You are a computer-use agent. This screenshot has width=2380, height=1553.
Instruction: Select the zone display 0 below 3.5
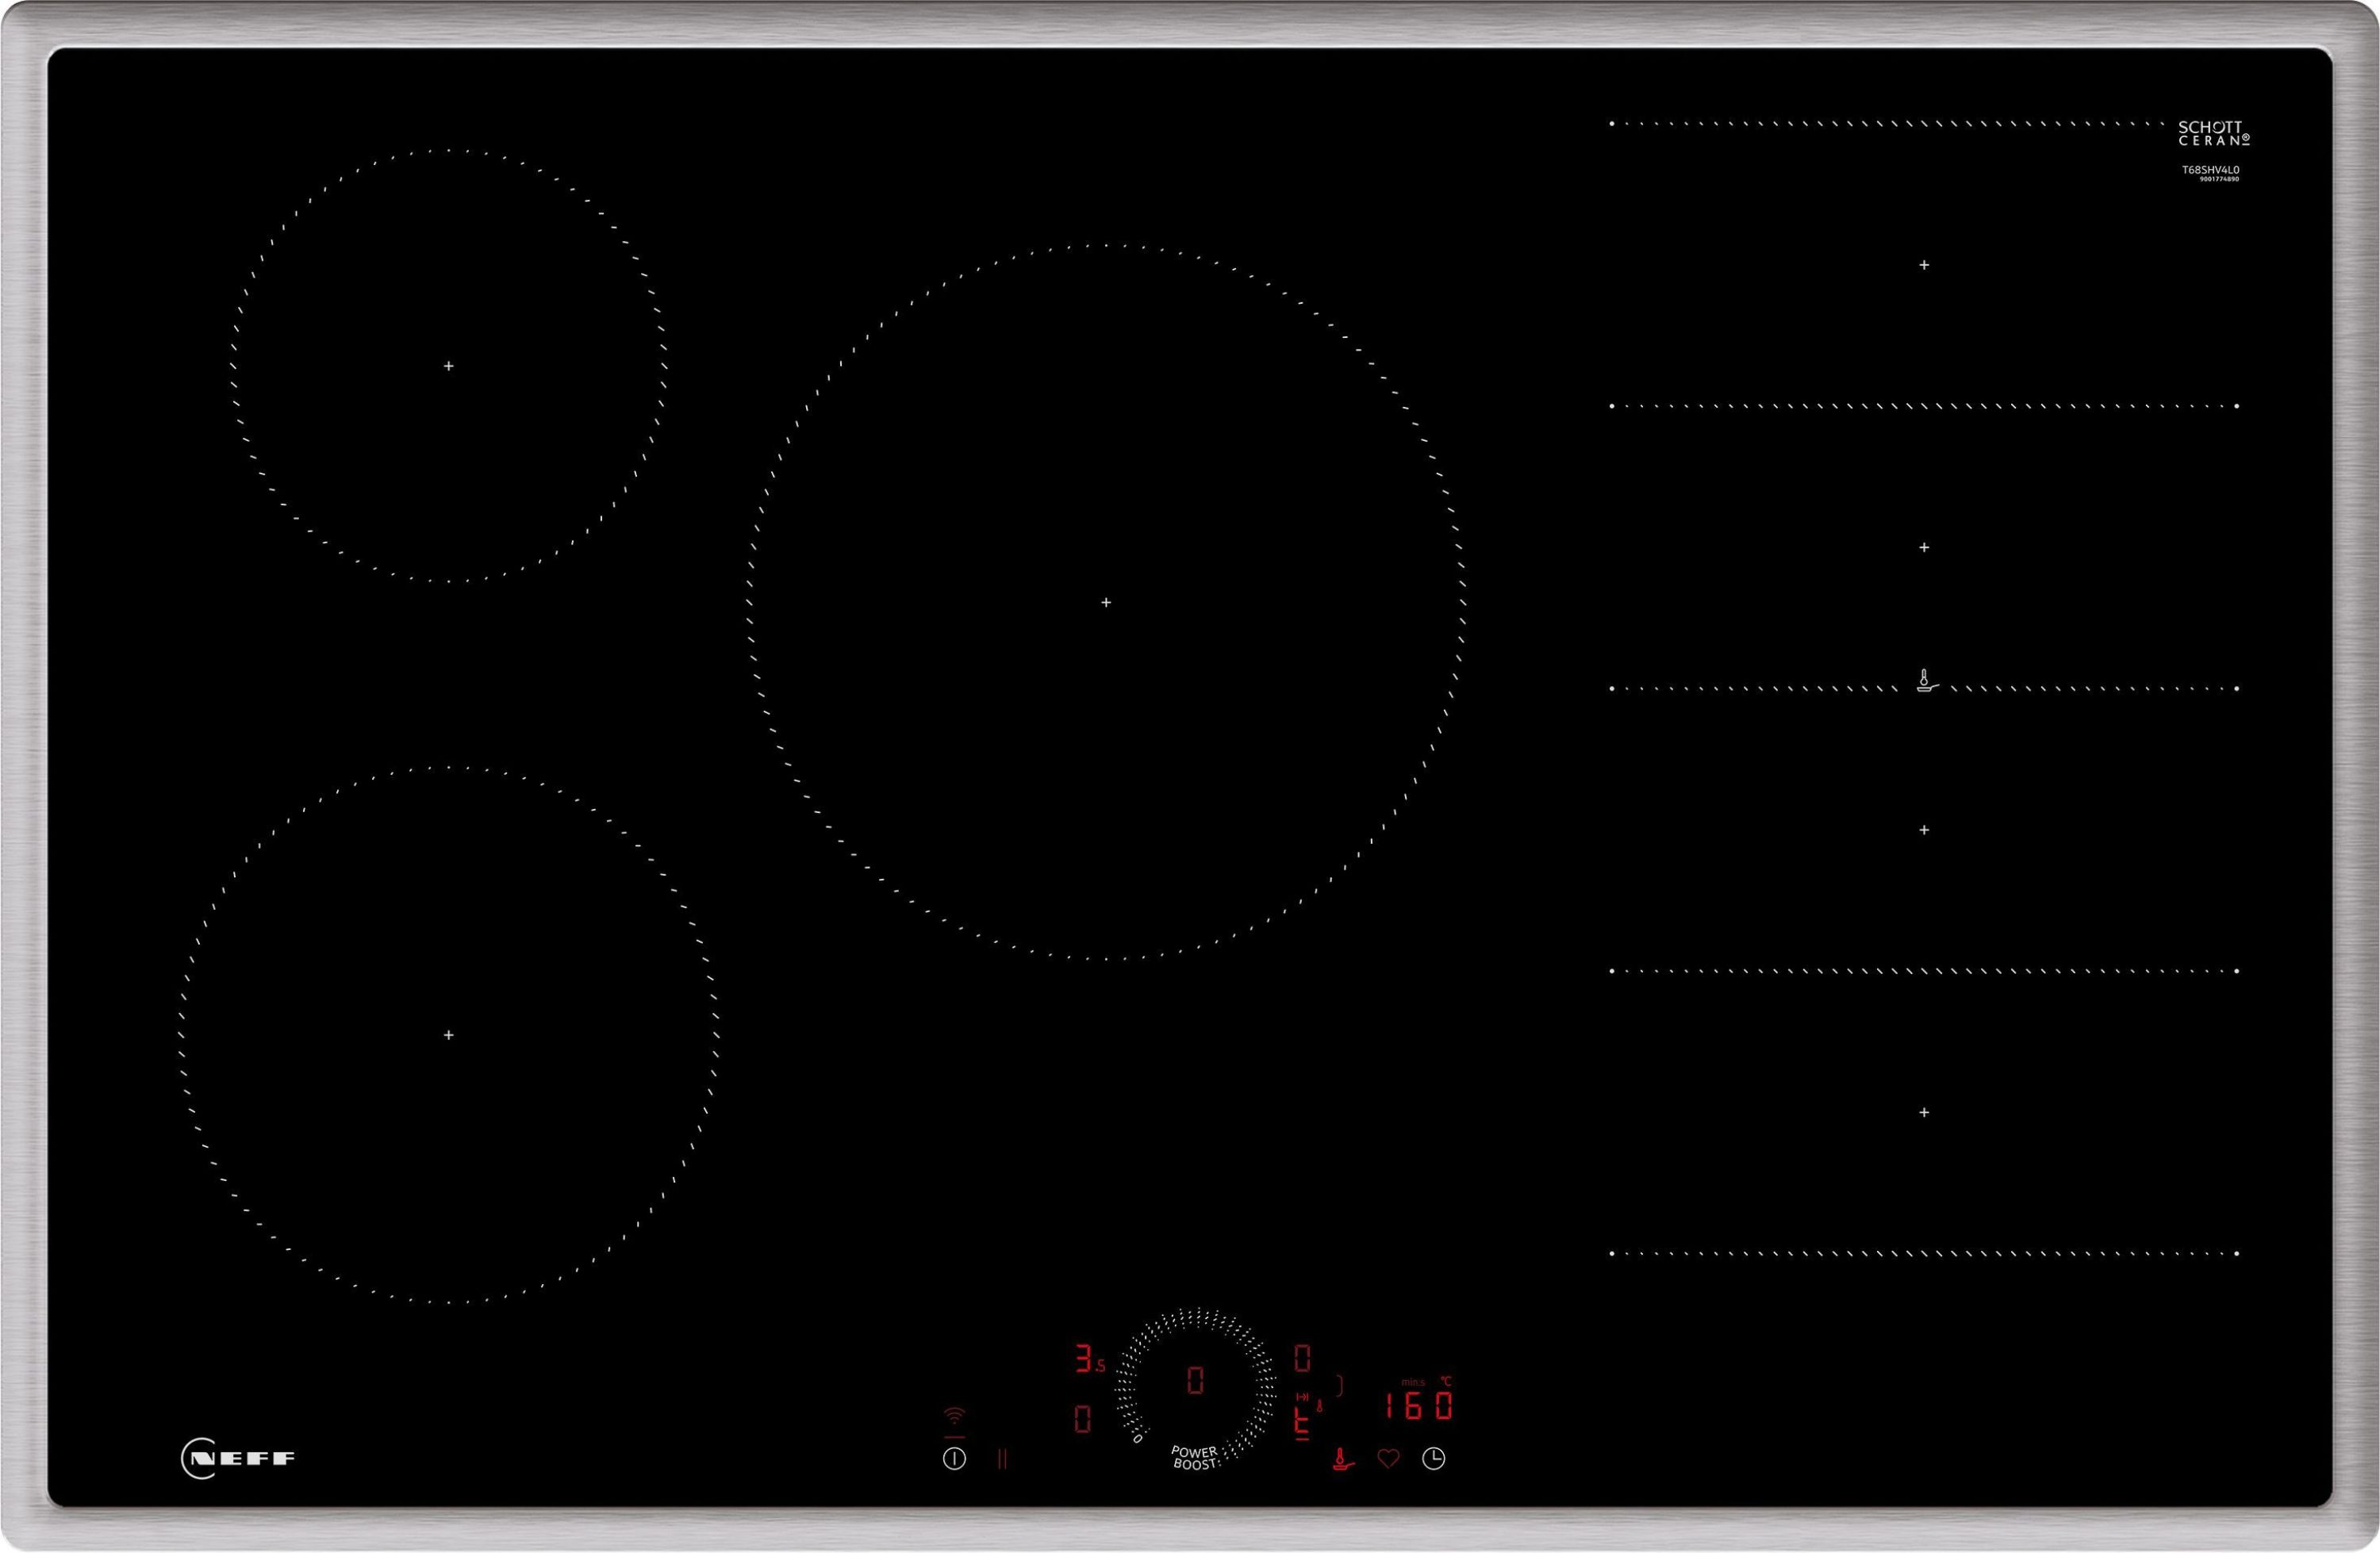tap(1082, 1419)
